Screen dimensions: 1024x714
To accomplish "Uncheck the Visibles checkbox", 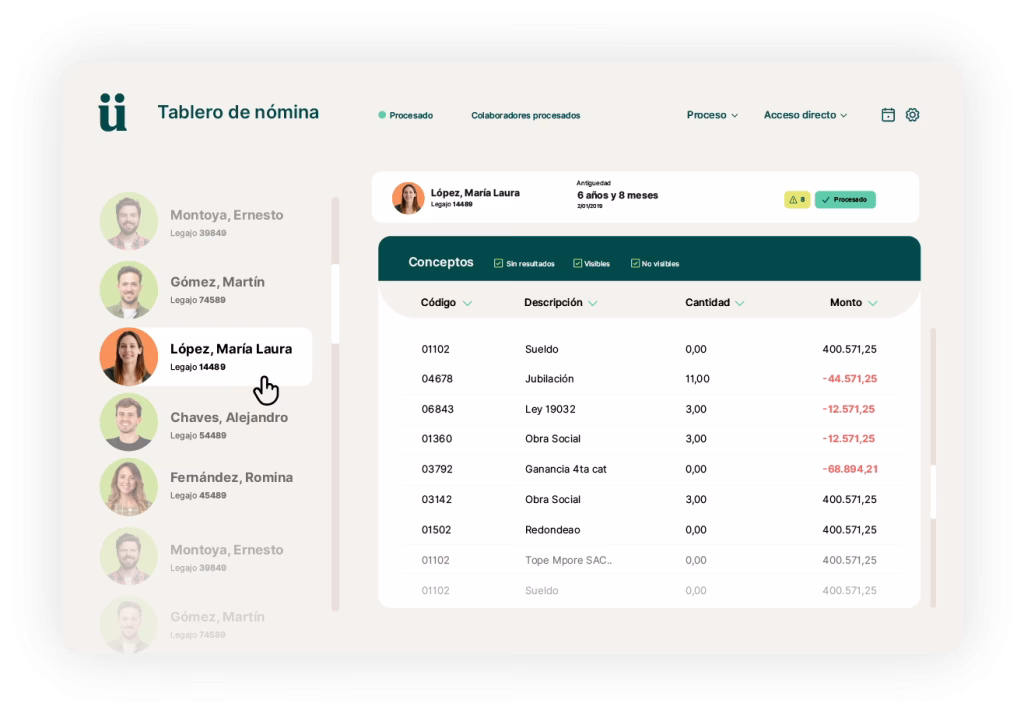I will click(x=577, y=264).
